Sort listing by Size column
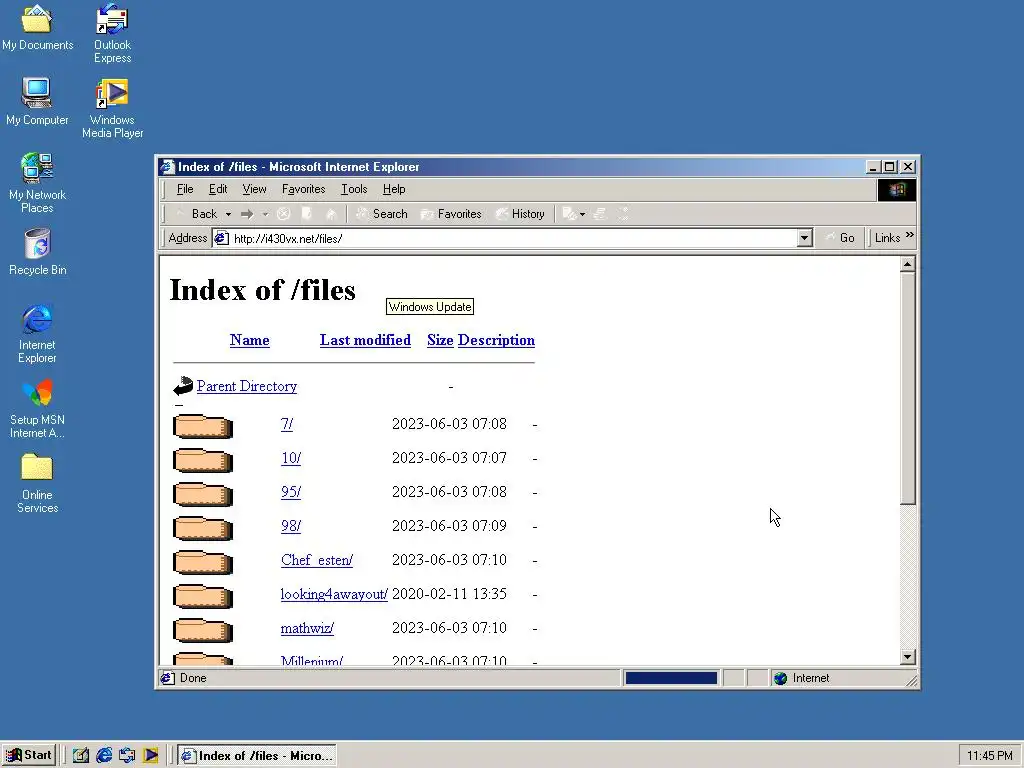Viewport: 1024px width, 768px height. [x=440, y=340]
